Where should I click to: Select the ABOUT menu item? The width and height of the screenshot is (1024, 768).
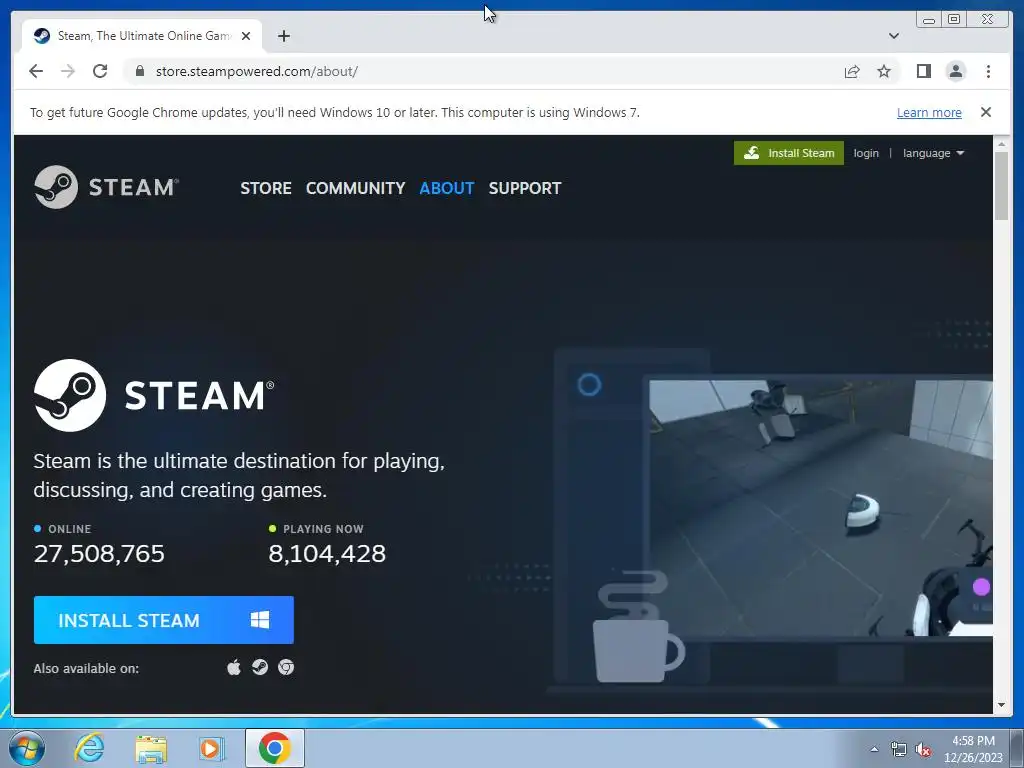point(447,188)
